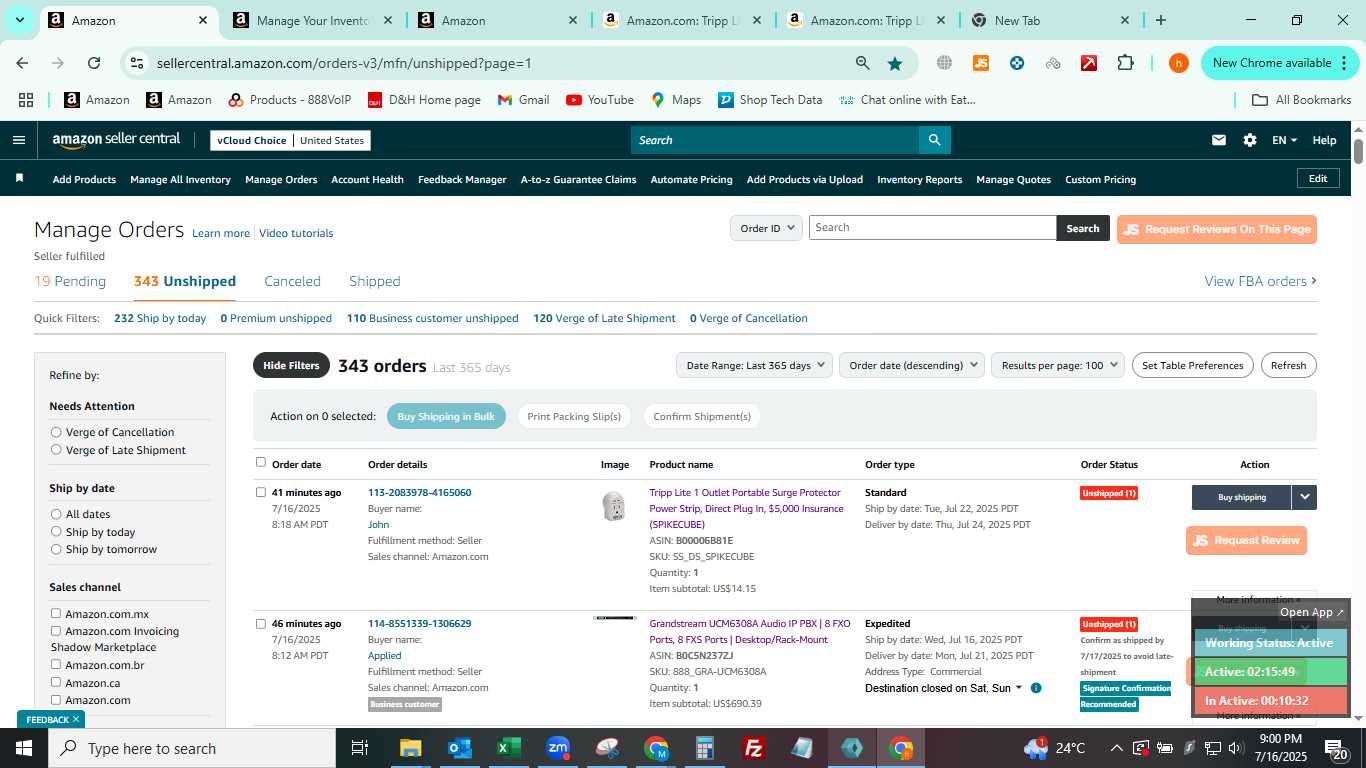
Task: Bookmark this page with star icon
Action: click(895, 63)
